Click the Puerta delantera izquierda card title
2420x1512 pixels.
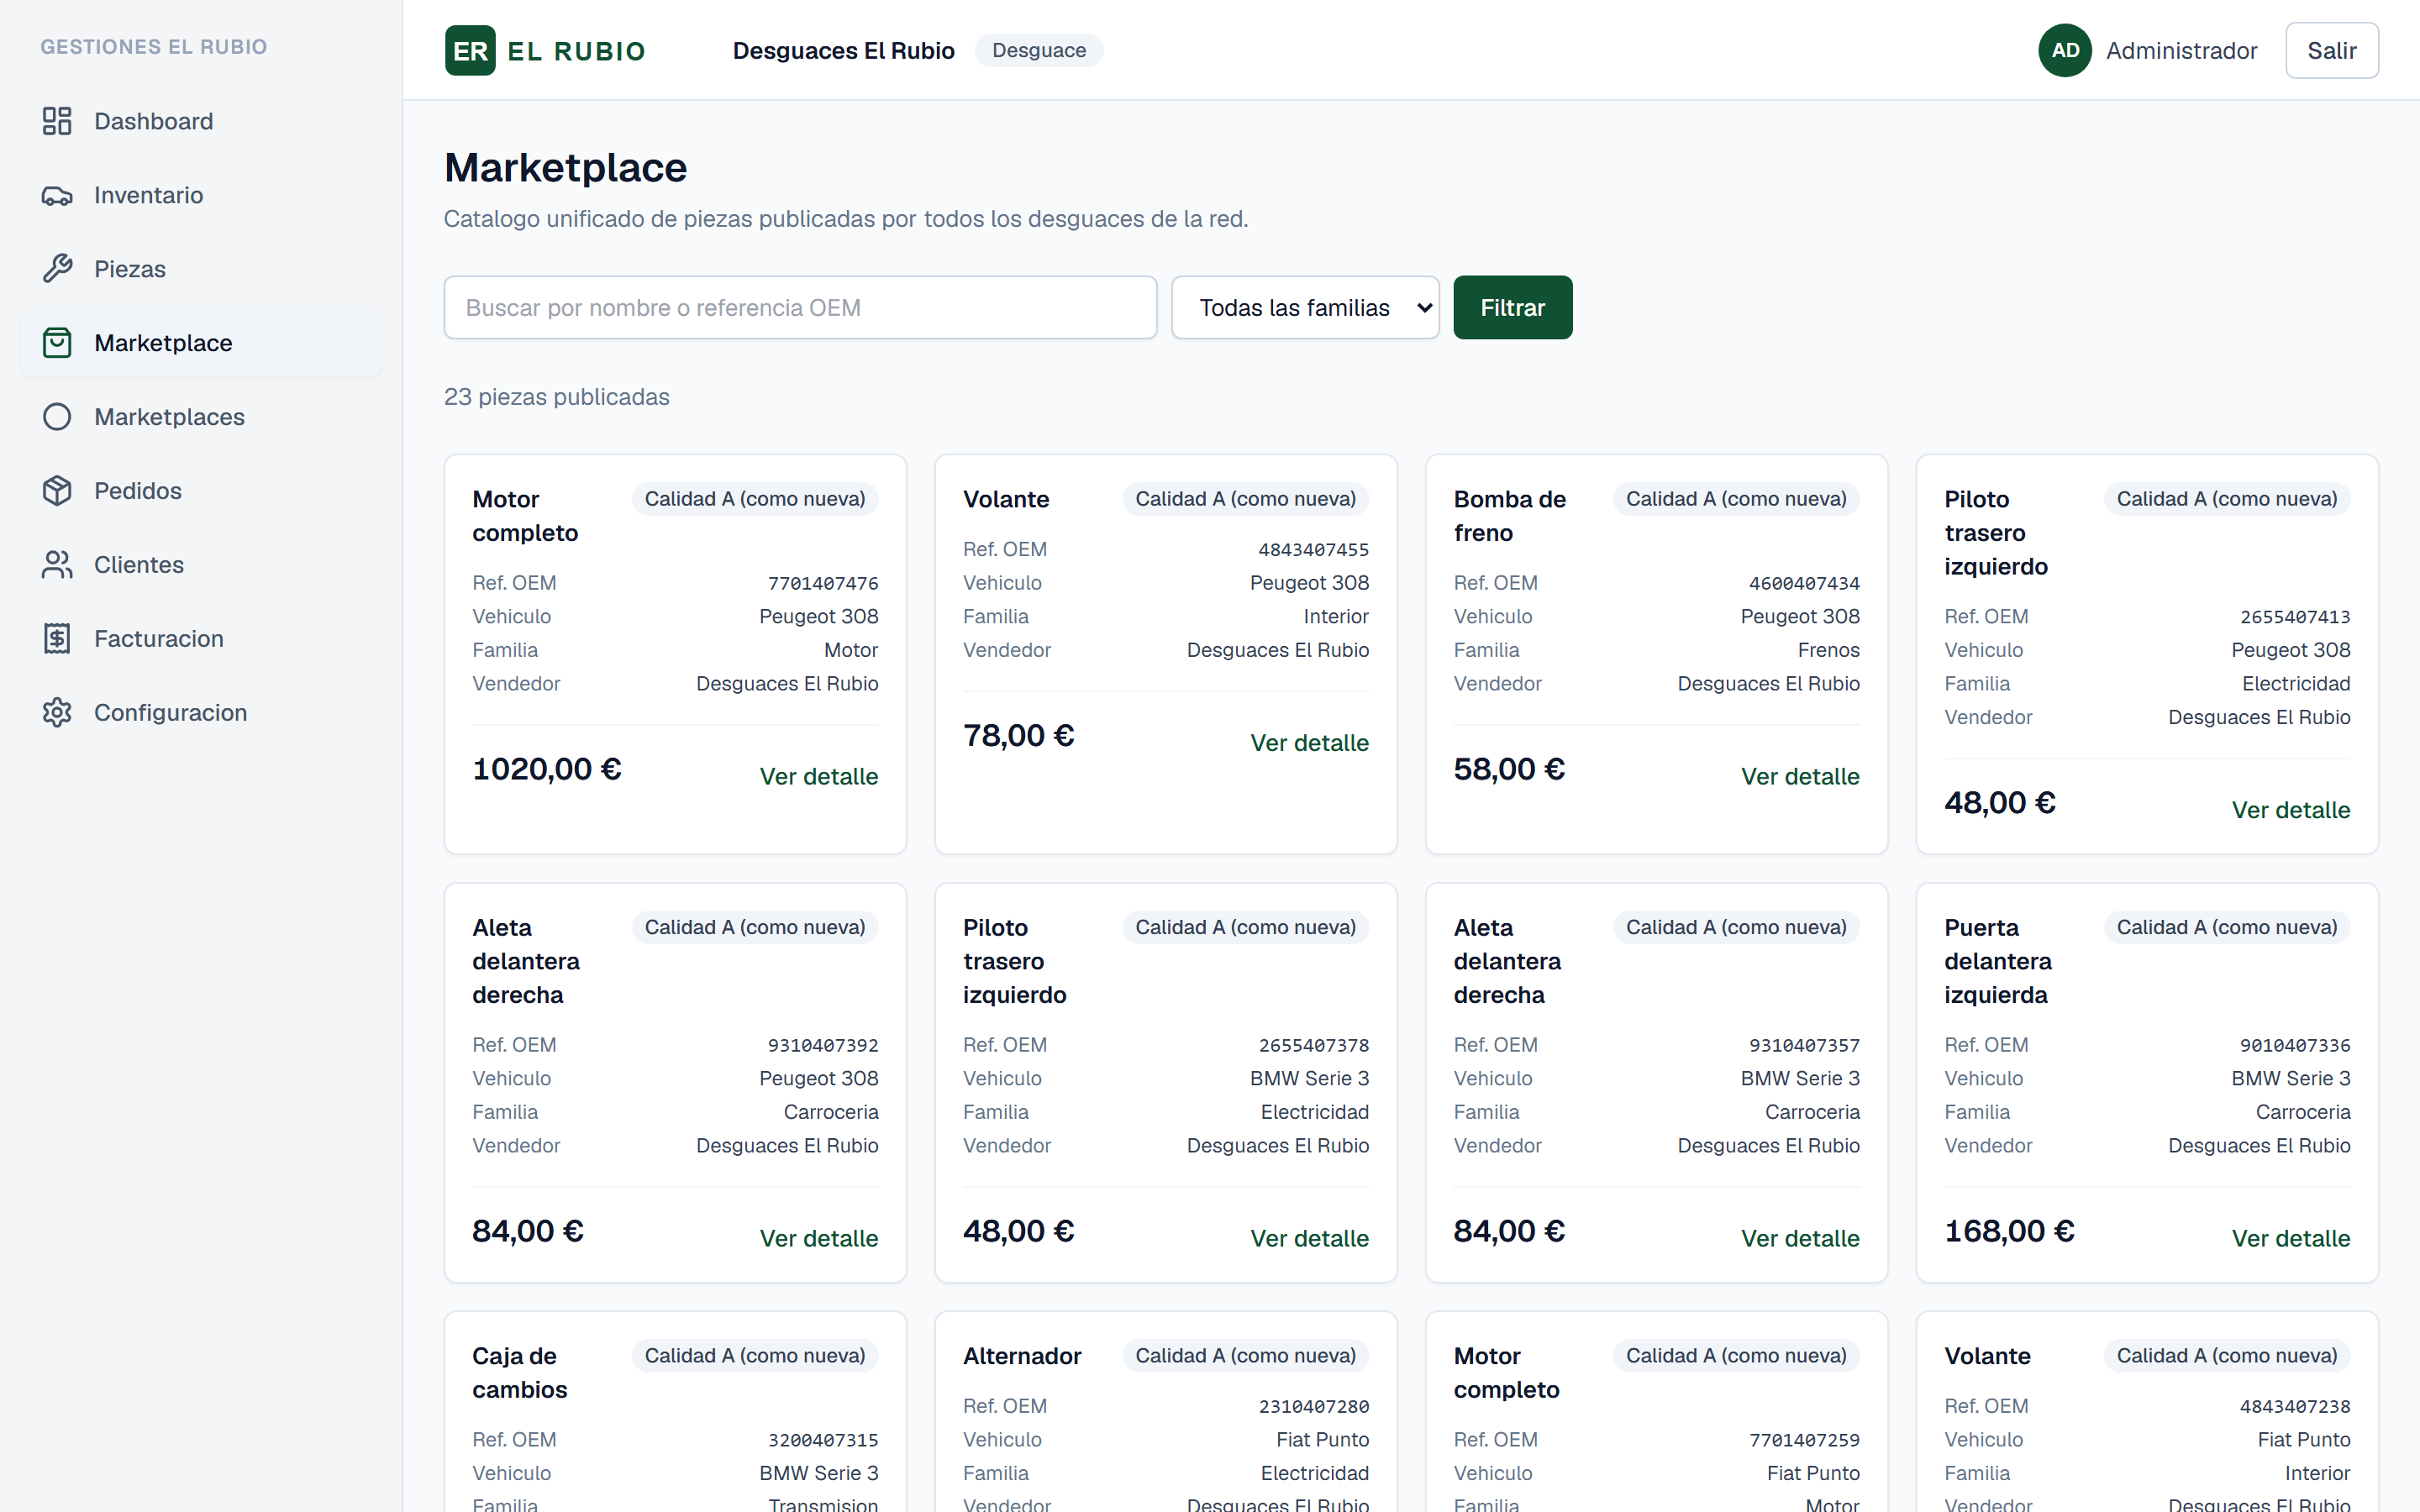[1998, 961]
